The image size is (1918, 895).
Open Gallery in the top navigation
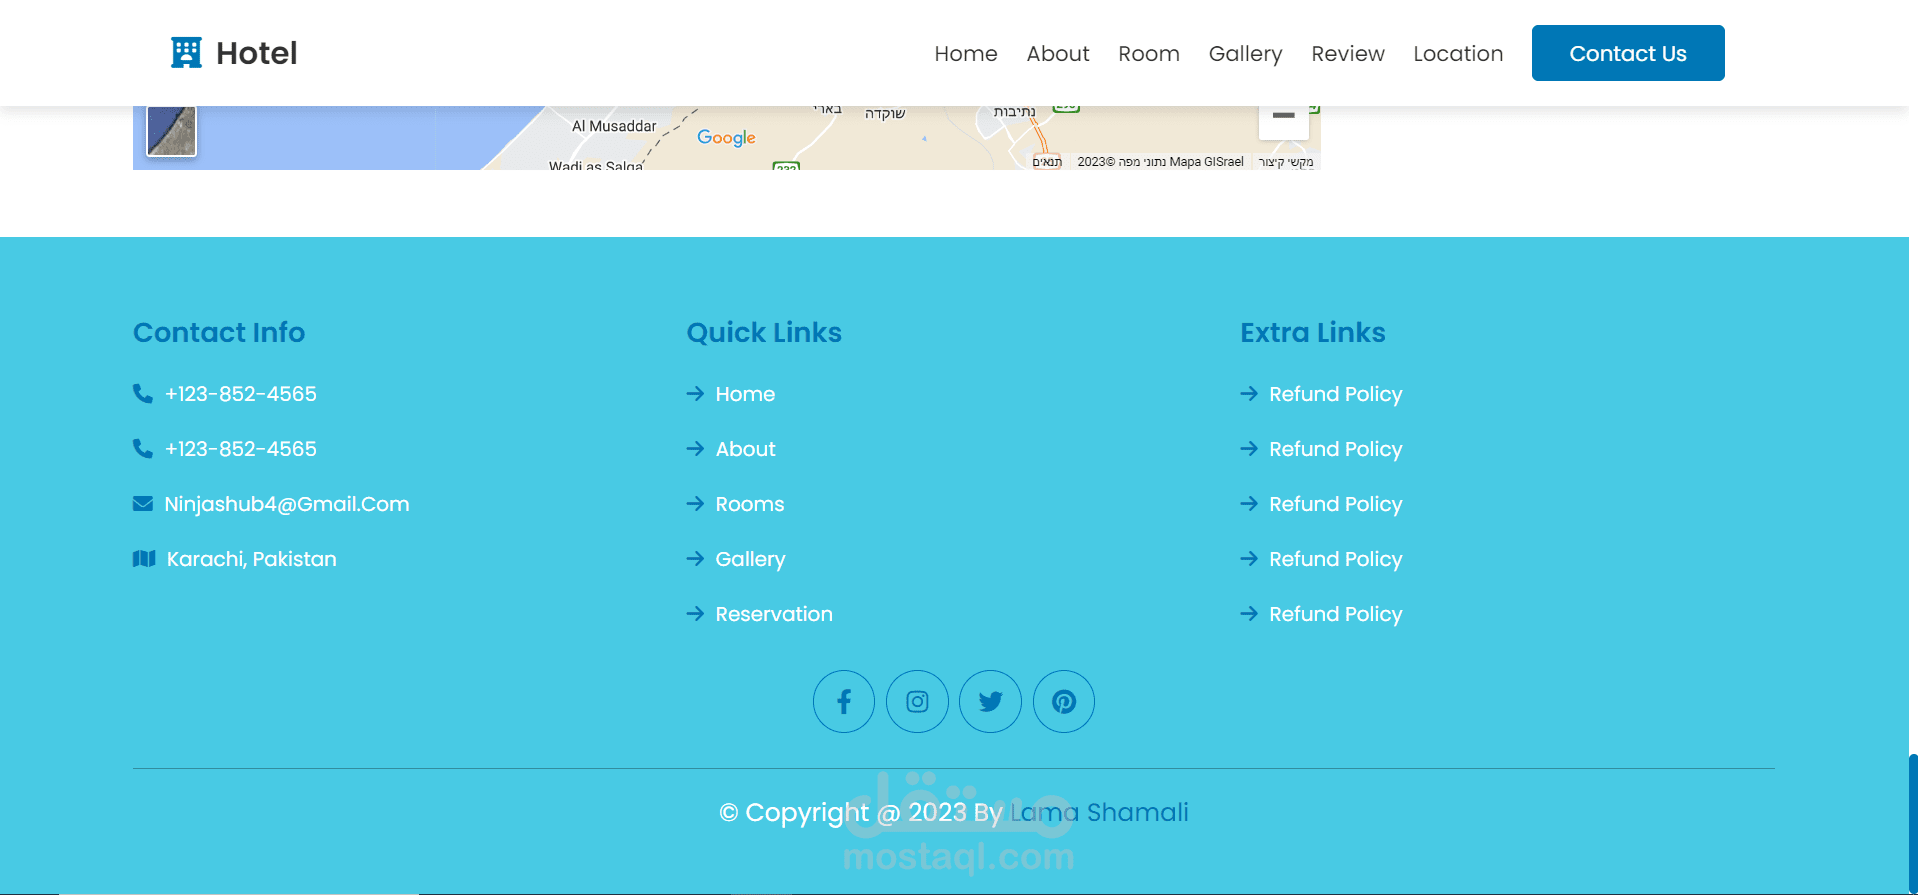coord(1245,54)
